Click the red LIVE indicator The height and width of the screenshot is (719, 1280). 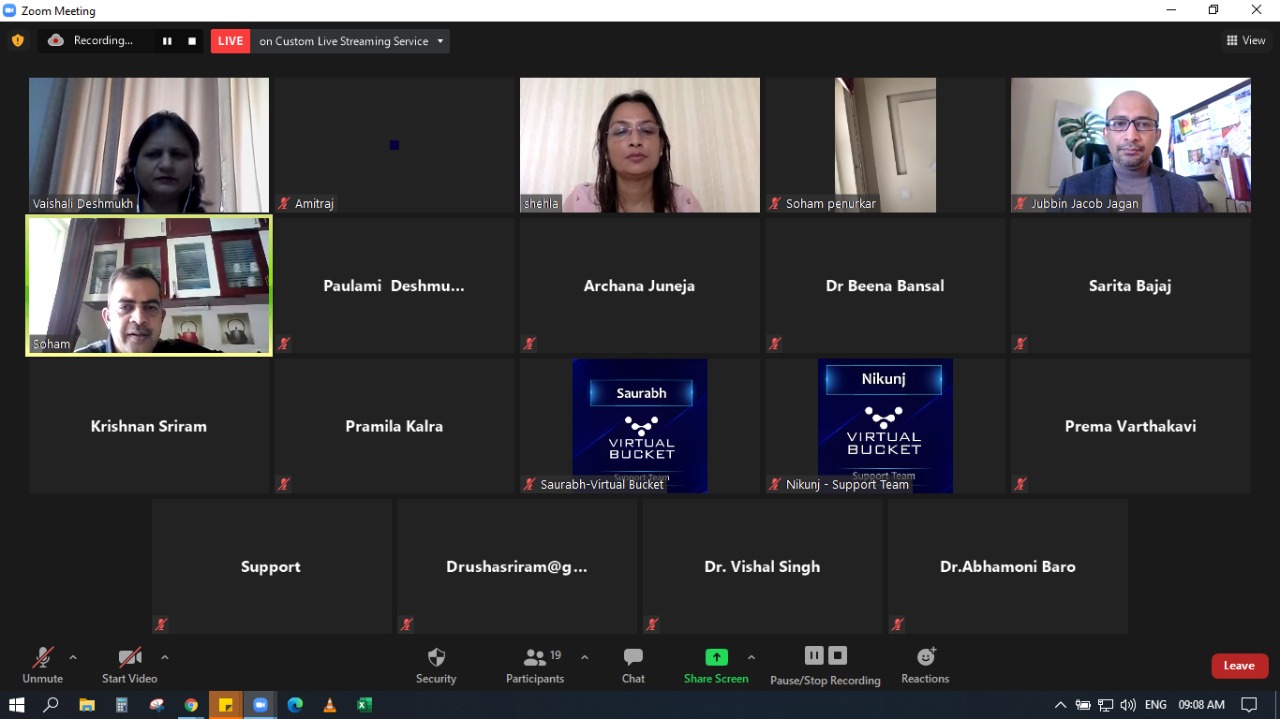tap(230, 41)
